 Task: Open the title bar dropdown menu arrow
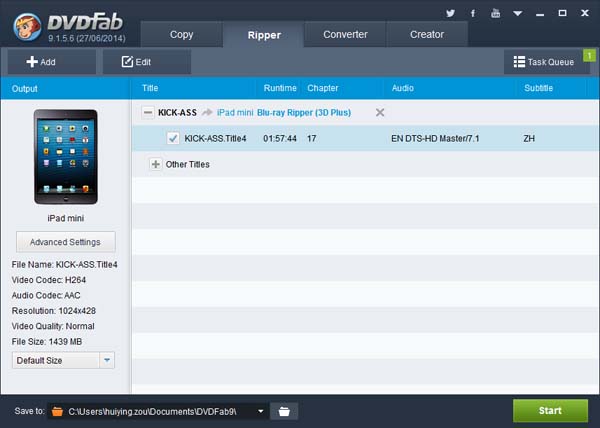coord(518,13)
